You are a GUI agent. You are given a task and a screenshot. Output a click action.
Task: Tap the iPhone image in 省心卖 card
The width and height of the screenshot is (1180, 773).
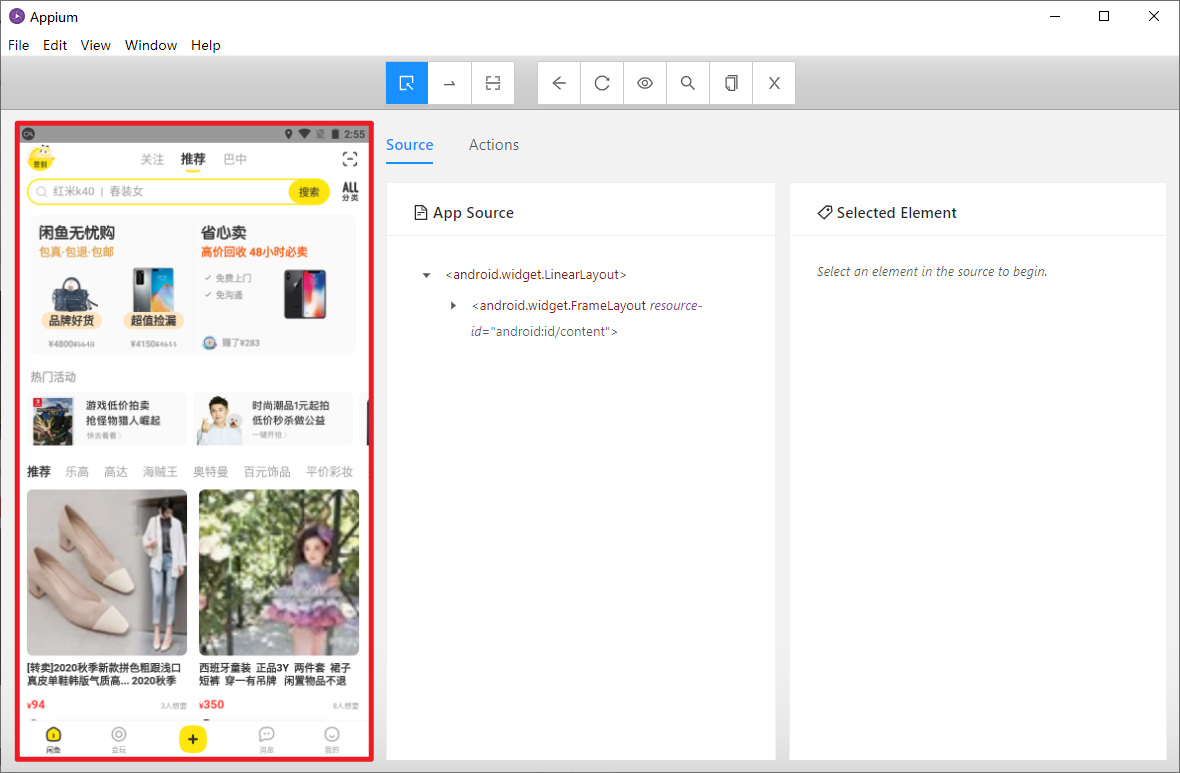(305, 294)
